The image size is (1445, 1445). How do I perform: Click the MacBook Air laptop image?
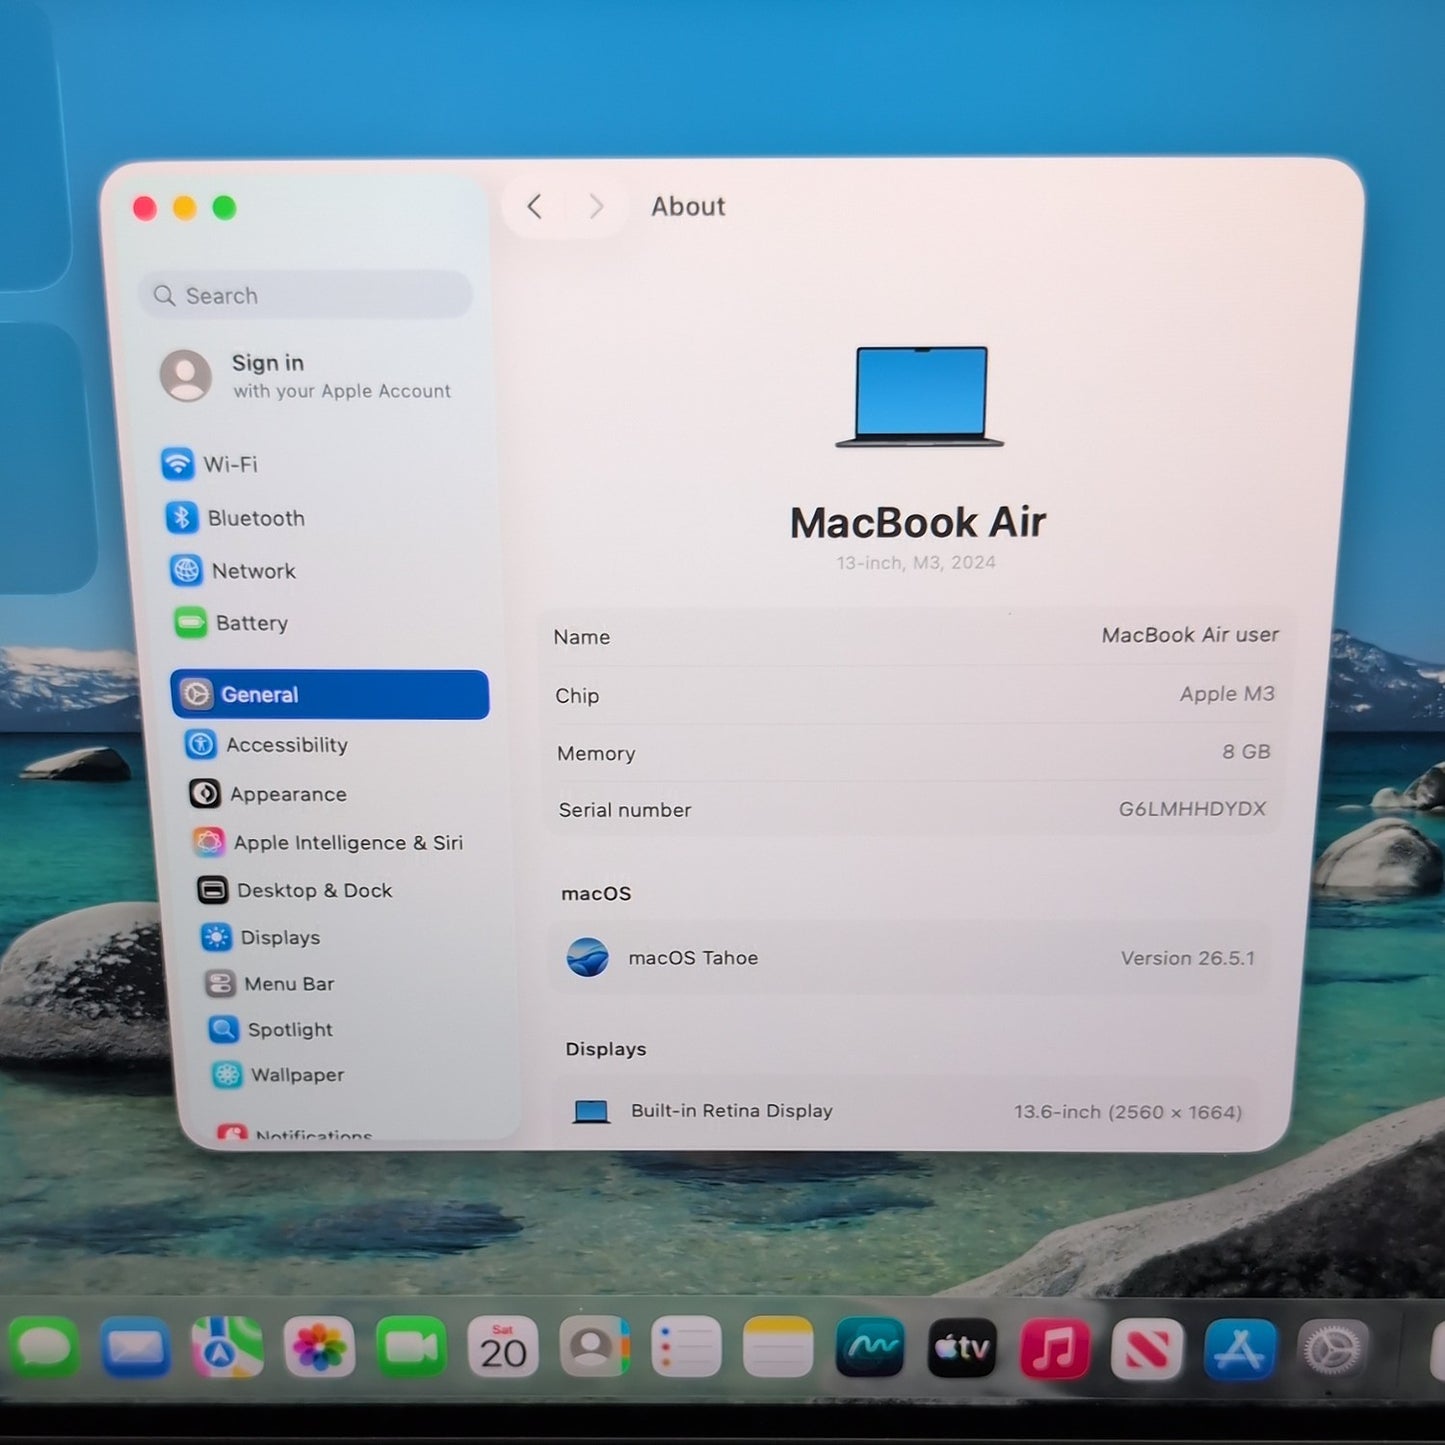920,397
